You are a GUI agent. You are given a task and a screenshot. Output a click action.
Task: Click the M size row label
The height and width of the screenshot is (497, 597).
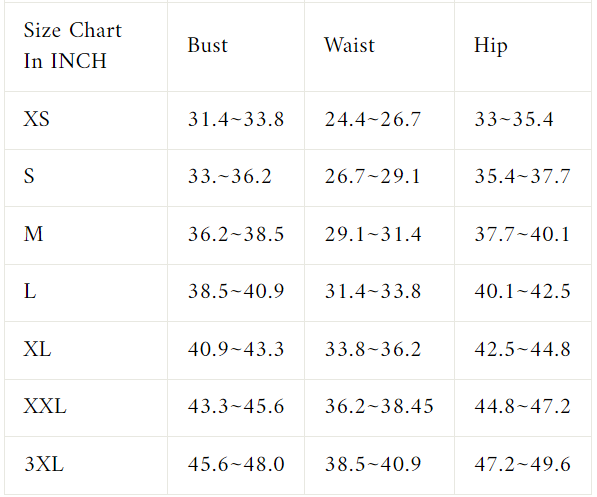33,234
